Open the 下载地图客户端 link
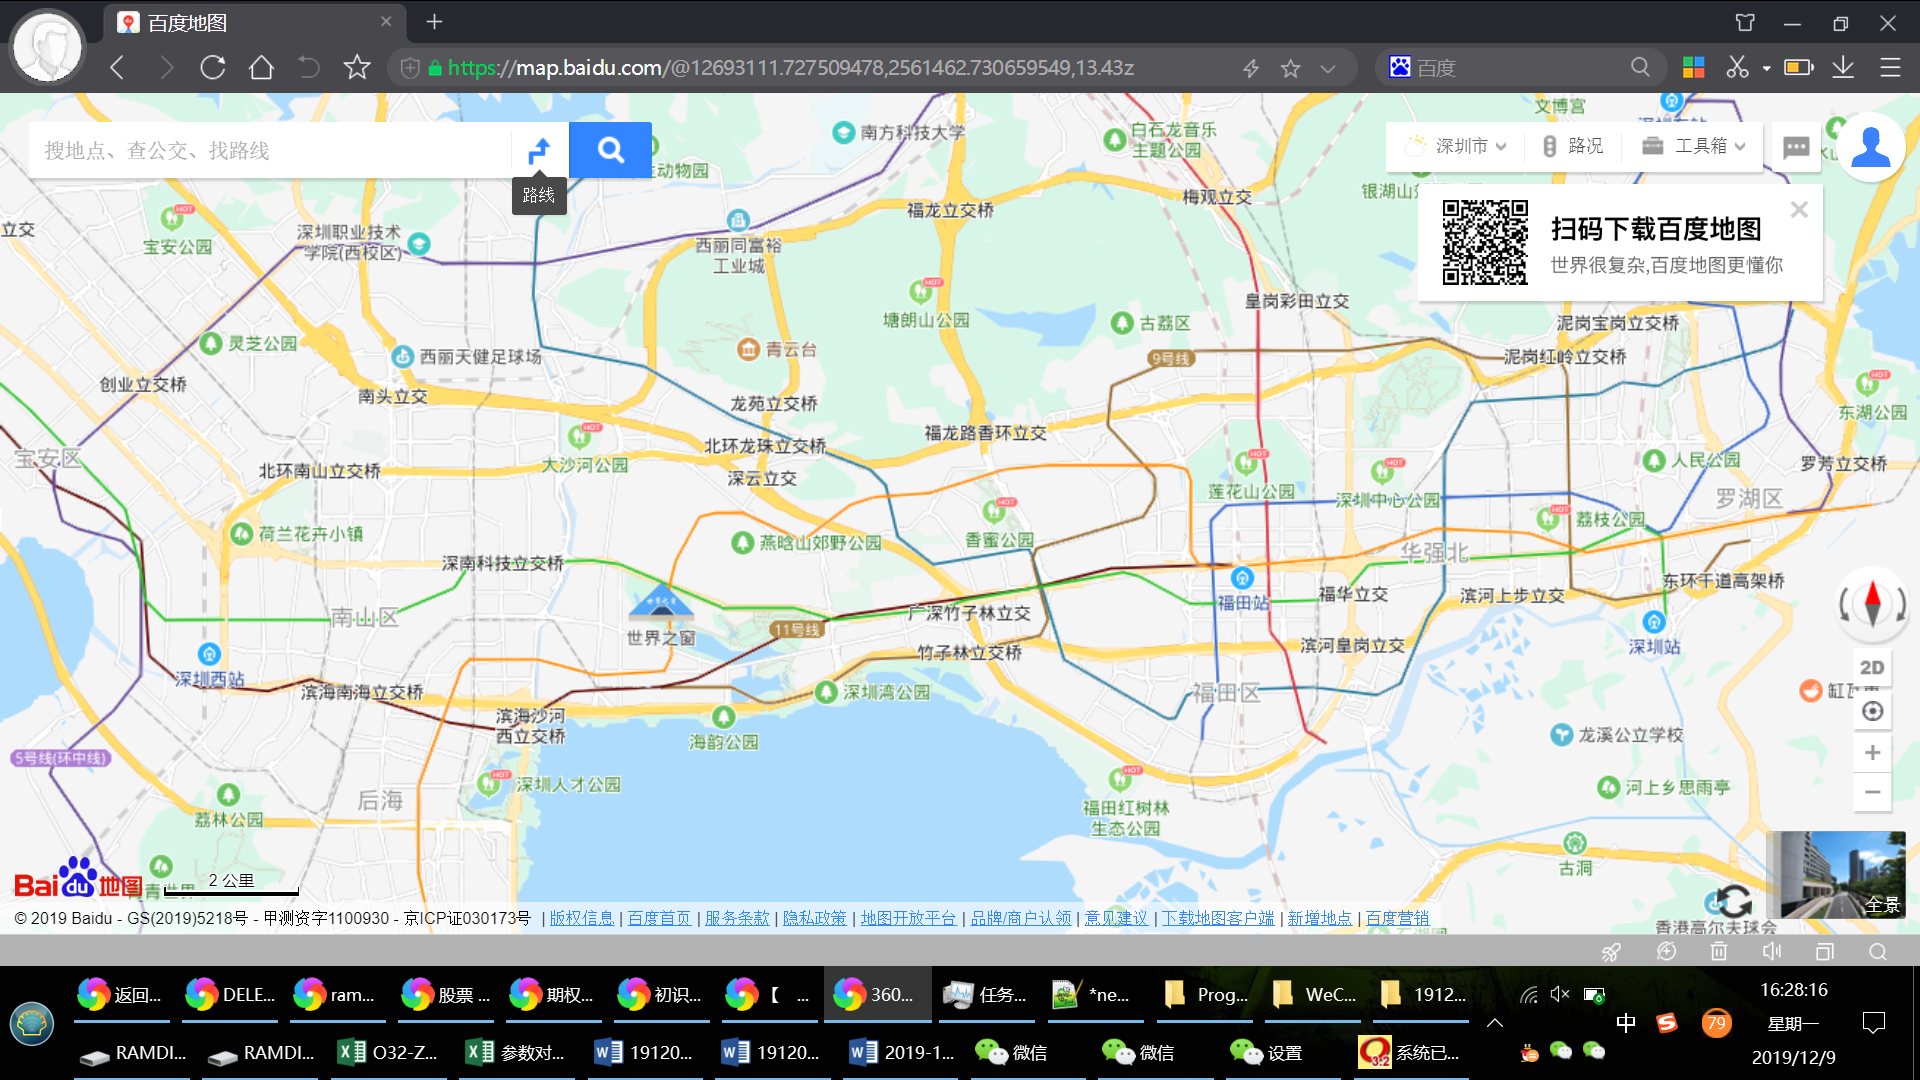The image size is (1920, 1080). pos(1218,918)
